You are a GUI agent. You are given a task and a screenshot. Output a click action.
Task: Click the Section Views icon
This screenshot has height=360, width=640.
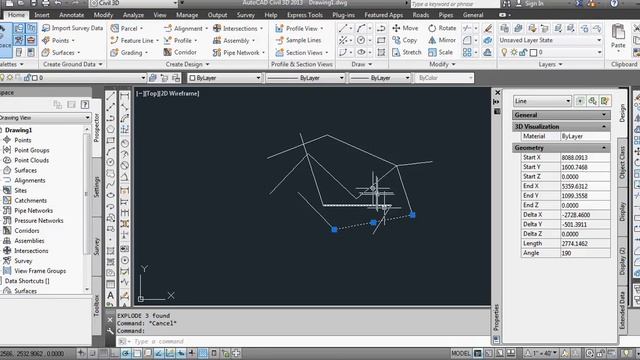[x=279, y=52]
